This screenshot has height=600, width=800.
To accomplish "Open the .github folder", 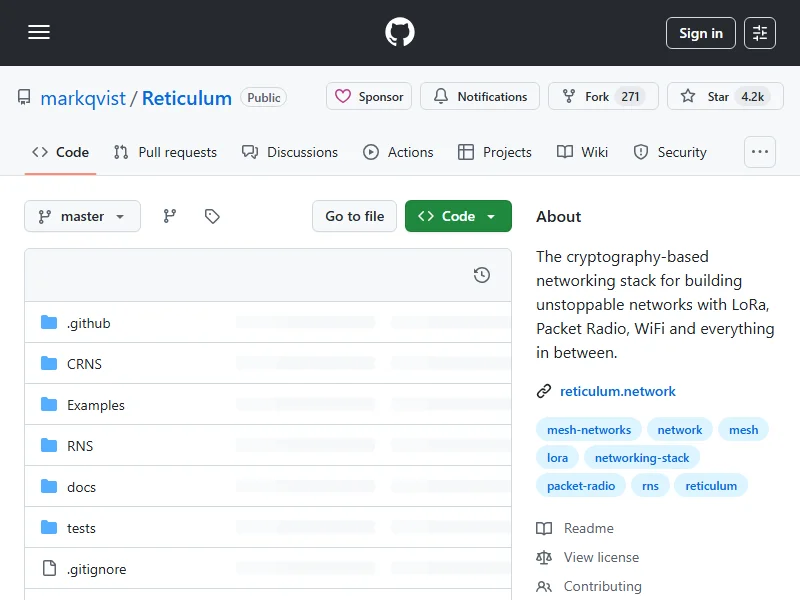I will [x=88, y=323].
